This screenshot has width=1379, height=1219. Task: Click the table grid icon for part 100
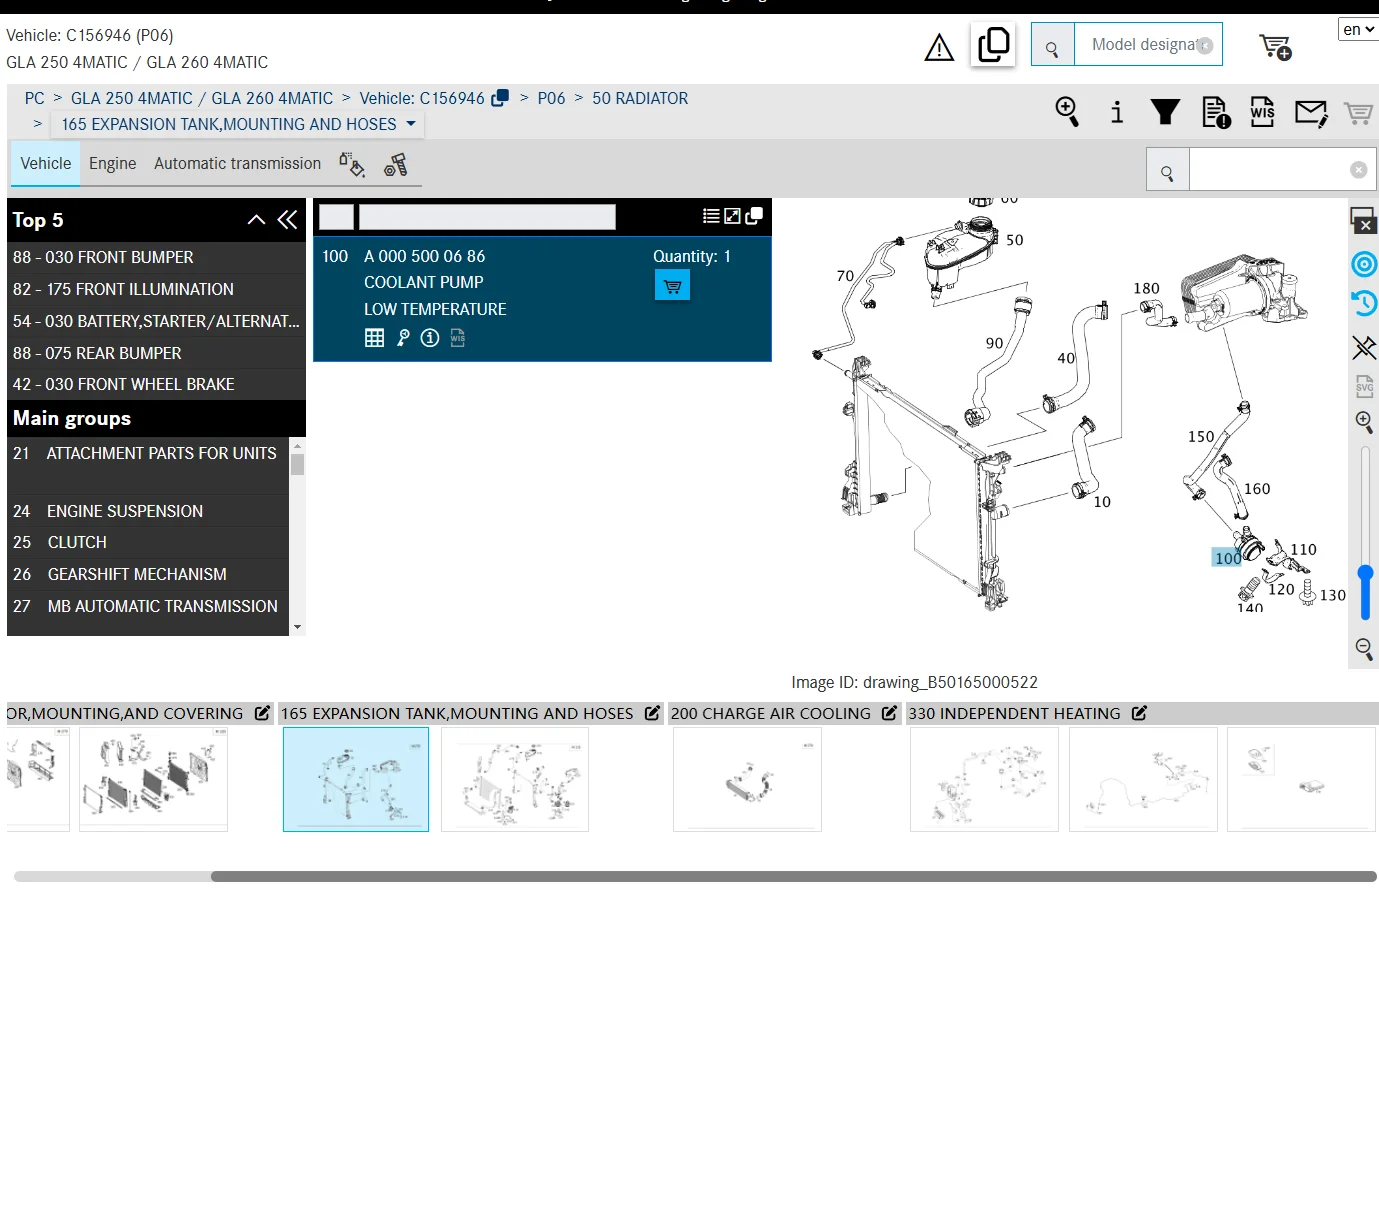pyautogui.click(x=375, y=338)
